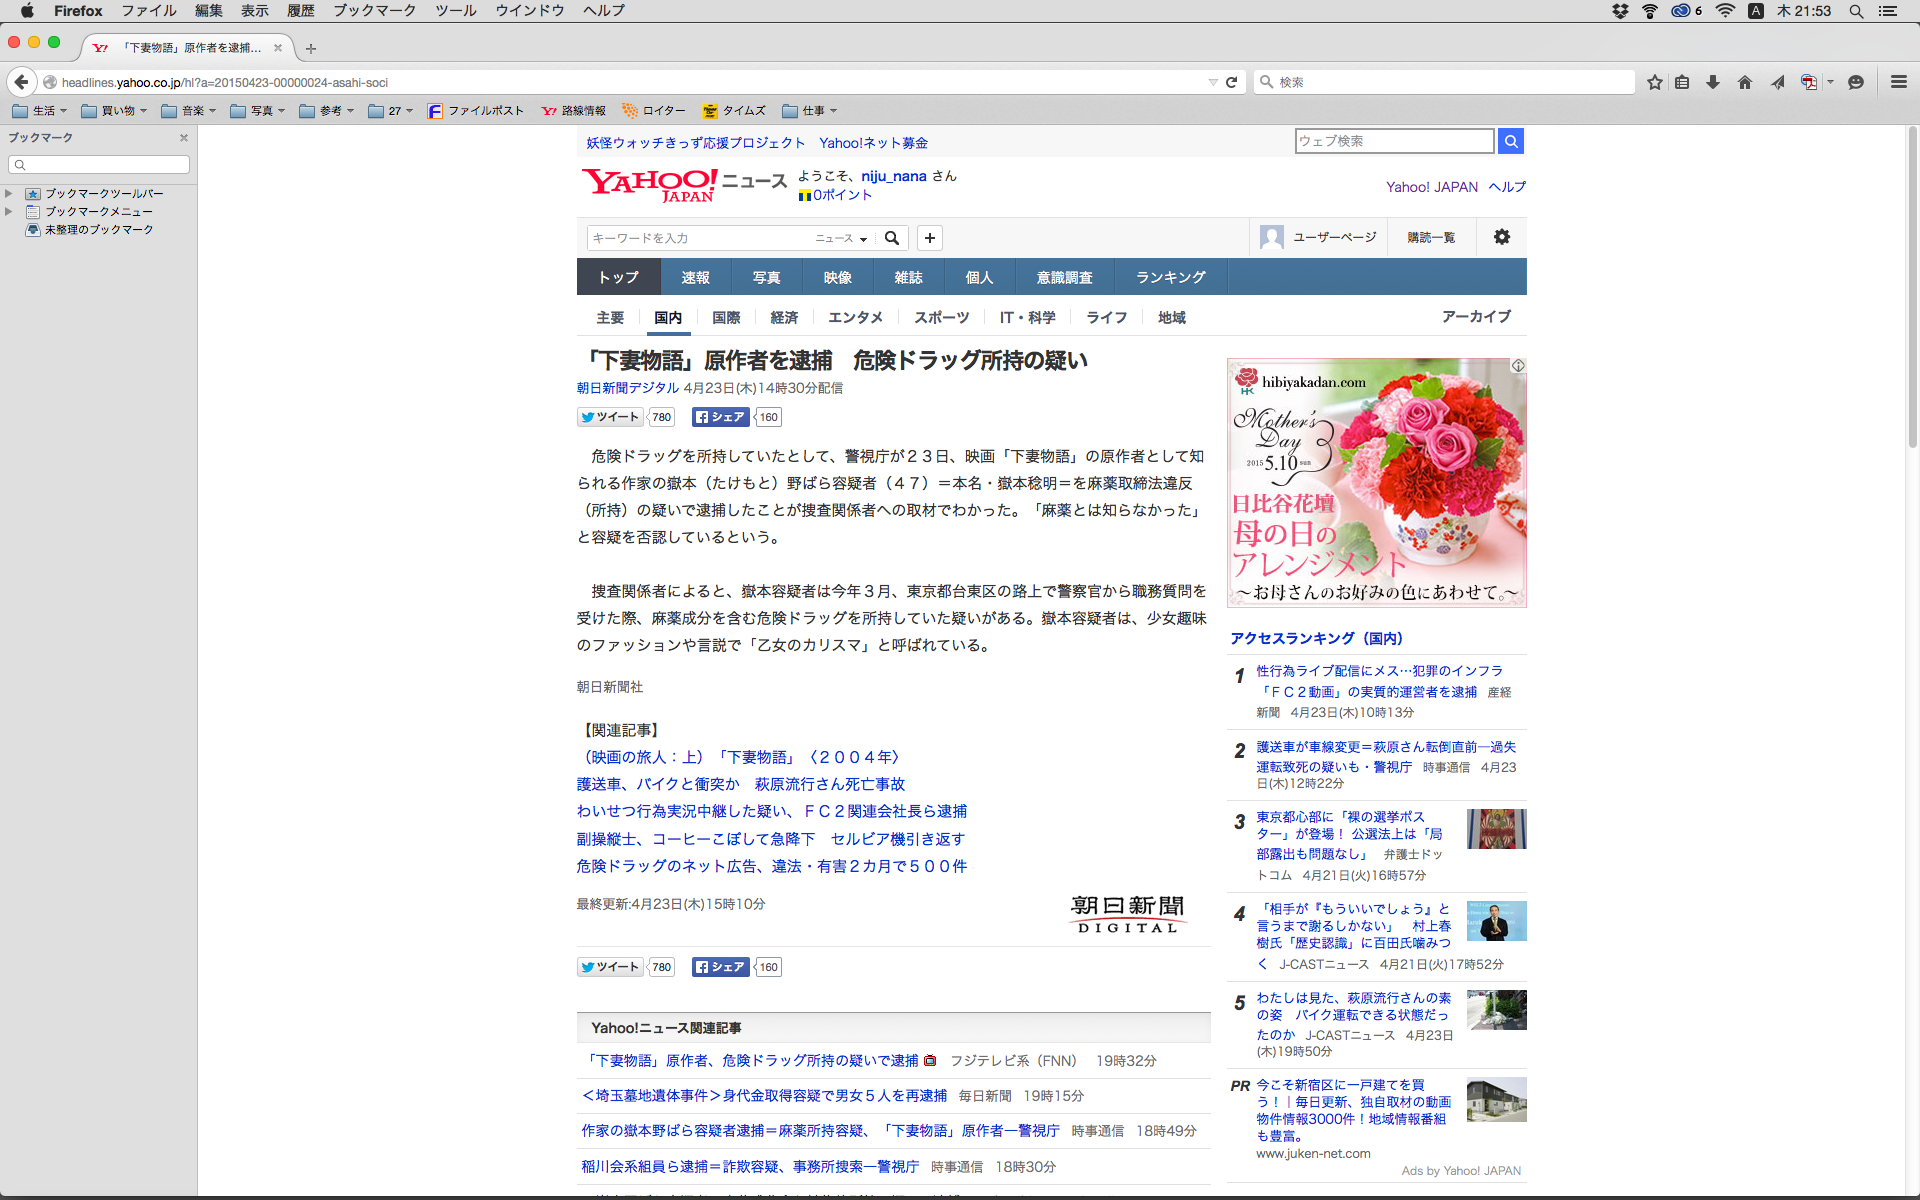The height and width of the screenshot is (1200, 1920).
Task: Click the blue web search magnifier button
Action: (1511, 141)
